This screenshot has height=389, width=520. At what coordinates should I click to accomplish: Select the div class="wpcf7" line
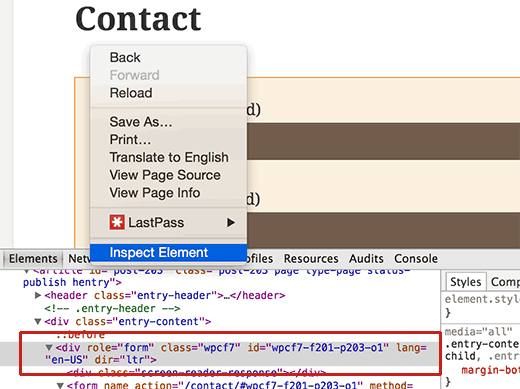pyautogui.click(x=236, y=354)
